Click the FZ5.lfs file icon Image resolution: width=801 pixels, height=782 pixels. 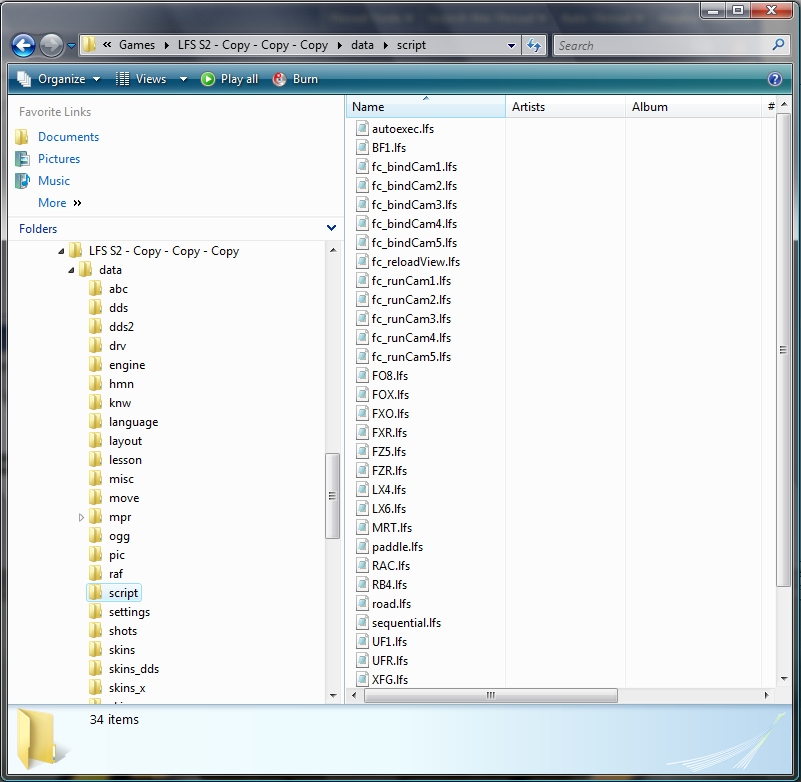(362, 452)
